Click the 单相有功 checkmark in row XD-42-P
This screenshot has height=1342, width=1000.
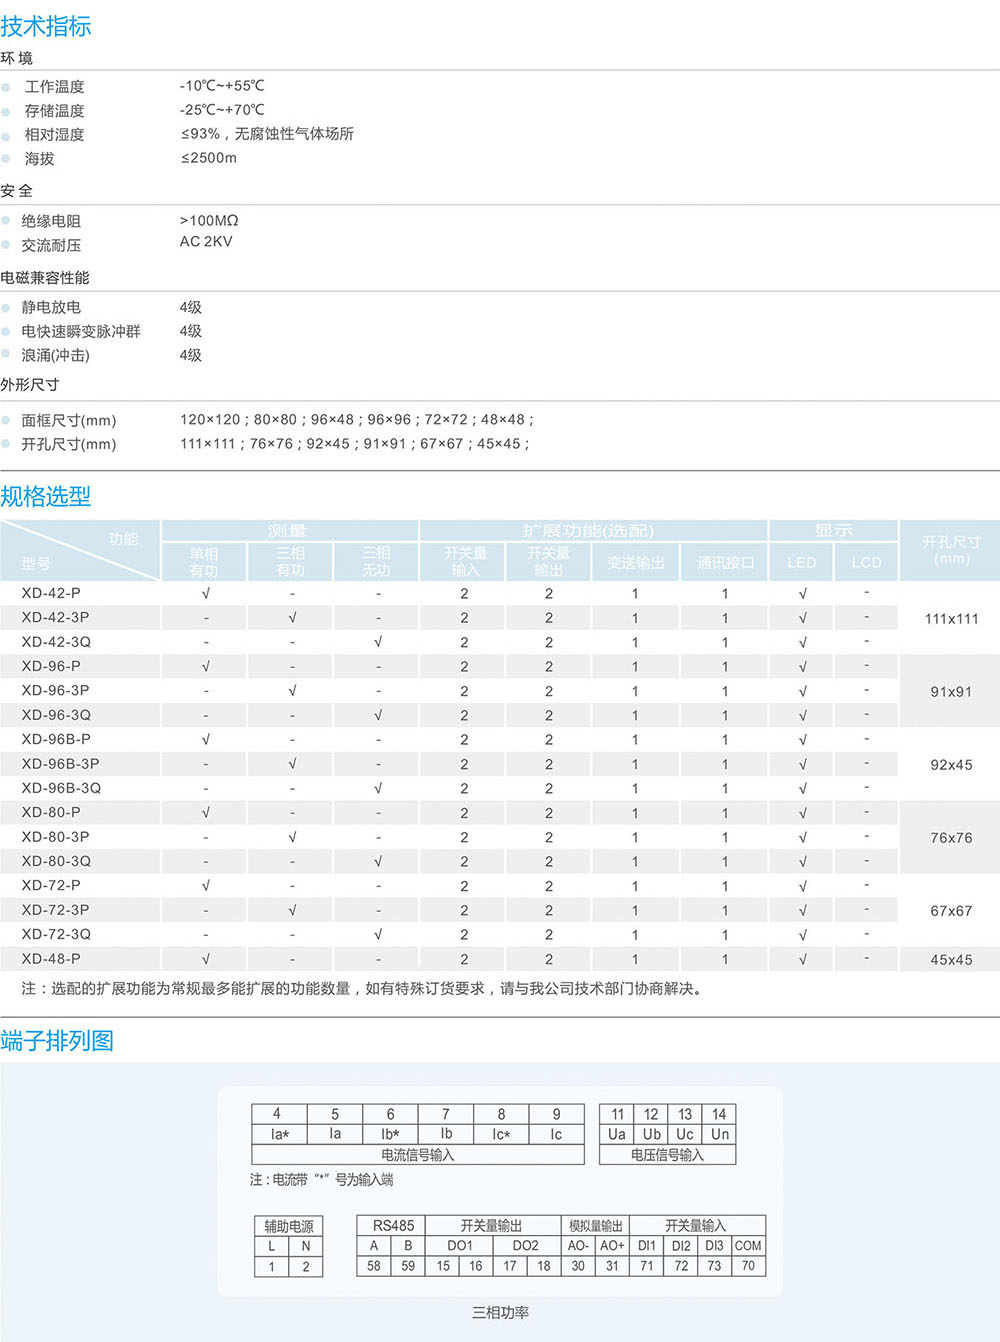click(206, 593)
